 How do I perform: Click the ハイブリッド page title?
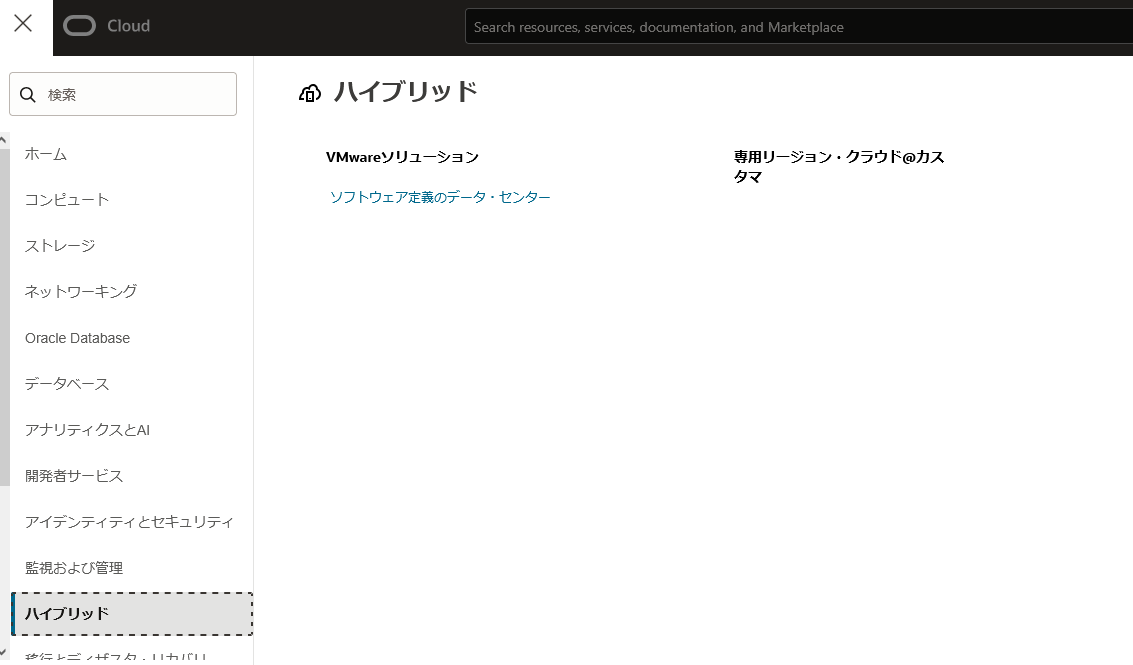[405, 92]
